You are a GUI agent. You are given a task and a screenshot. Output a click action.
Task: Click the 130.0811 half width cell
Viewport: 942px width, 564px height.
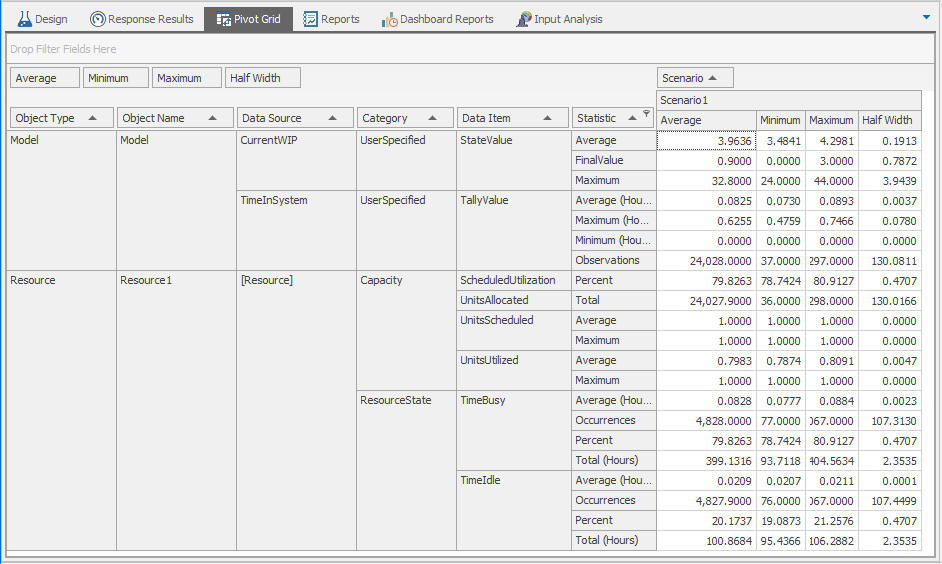click(890, 261)
